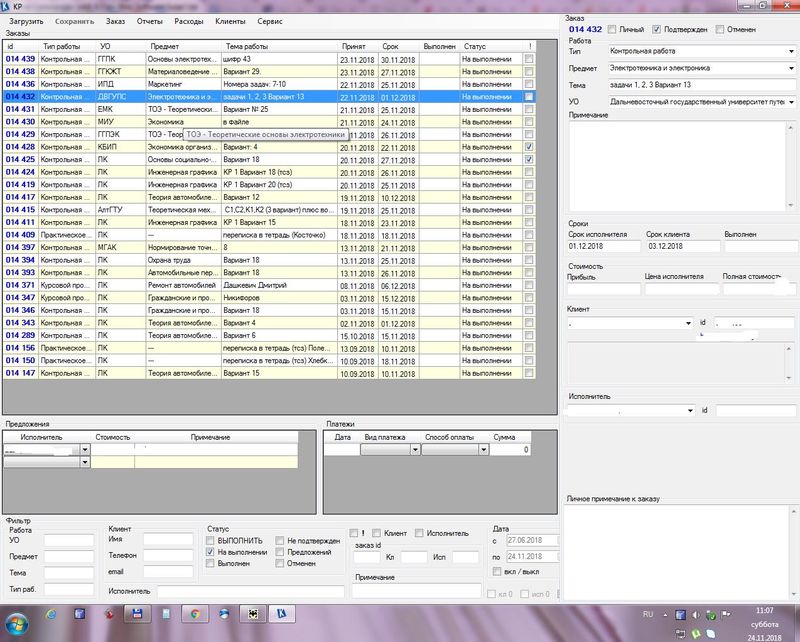Switch to the KP app taskbar icon

coord(282,613)
